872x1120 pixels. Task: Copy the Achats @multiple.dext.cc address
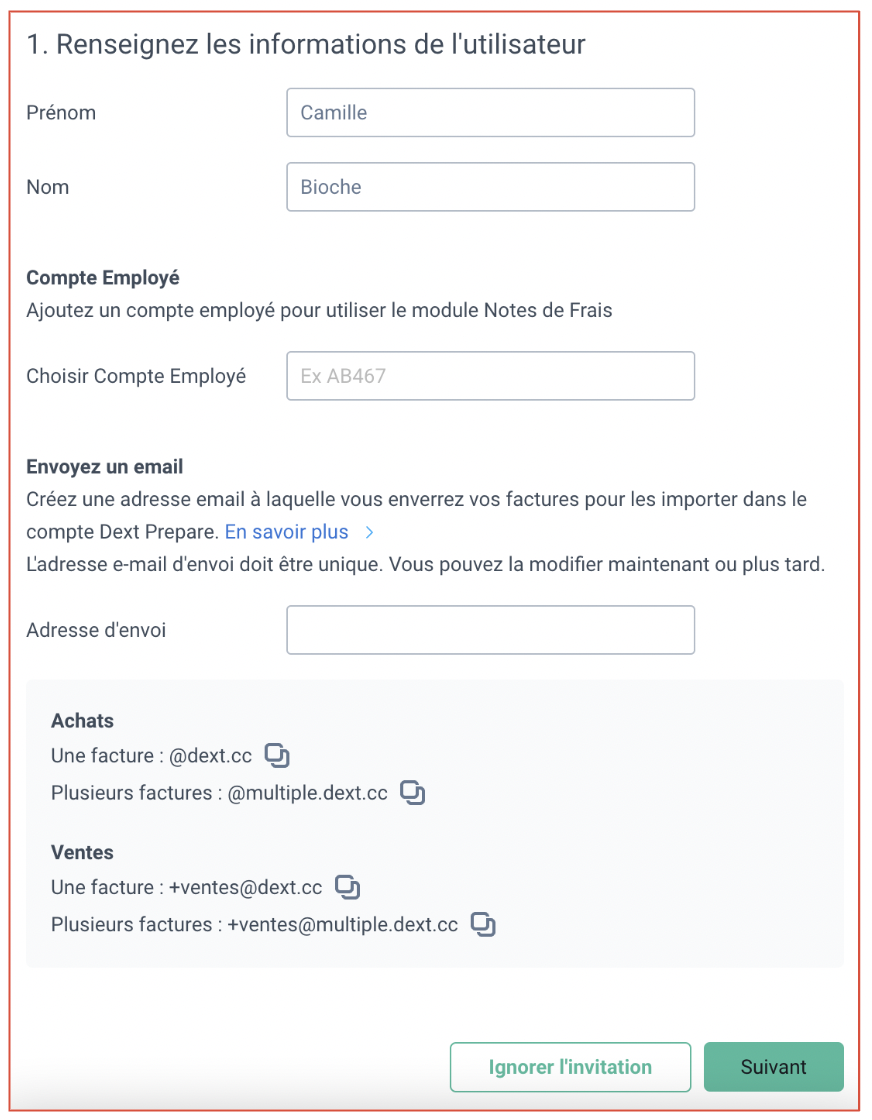[413, 792]
